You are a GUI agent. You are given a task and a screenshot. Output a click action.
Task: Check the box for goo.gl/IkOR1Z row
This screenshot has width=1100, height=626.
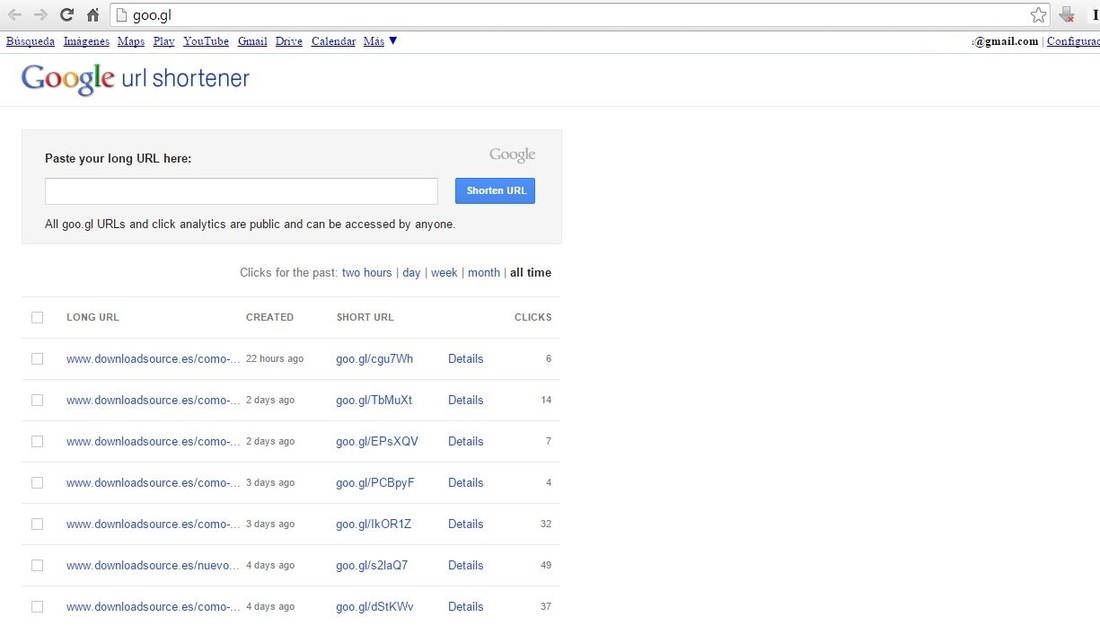pyautogui.click(x=37, y=524)
